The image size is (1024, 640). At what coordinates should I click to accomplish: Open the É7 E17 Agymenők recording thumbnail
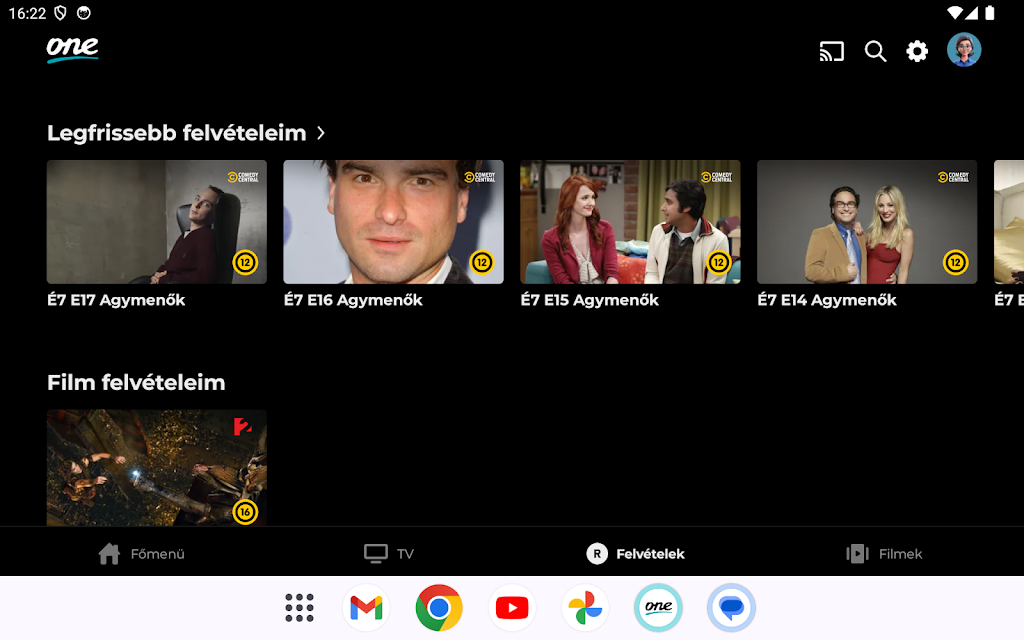(x=157, y=222)
